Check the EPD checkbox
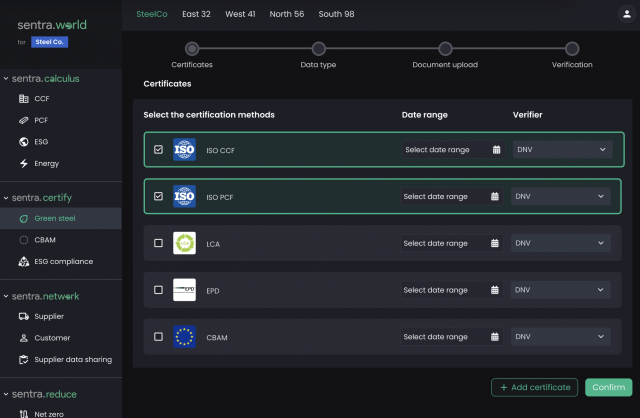 (158, 290)
